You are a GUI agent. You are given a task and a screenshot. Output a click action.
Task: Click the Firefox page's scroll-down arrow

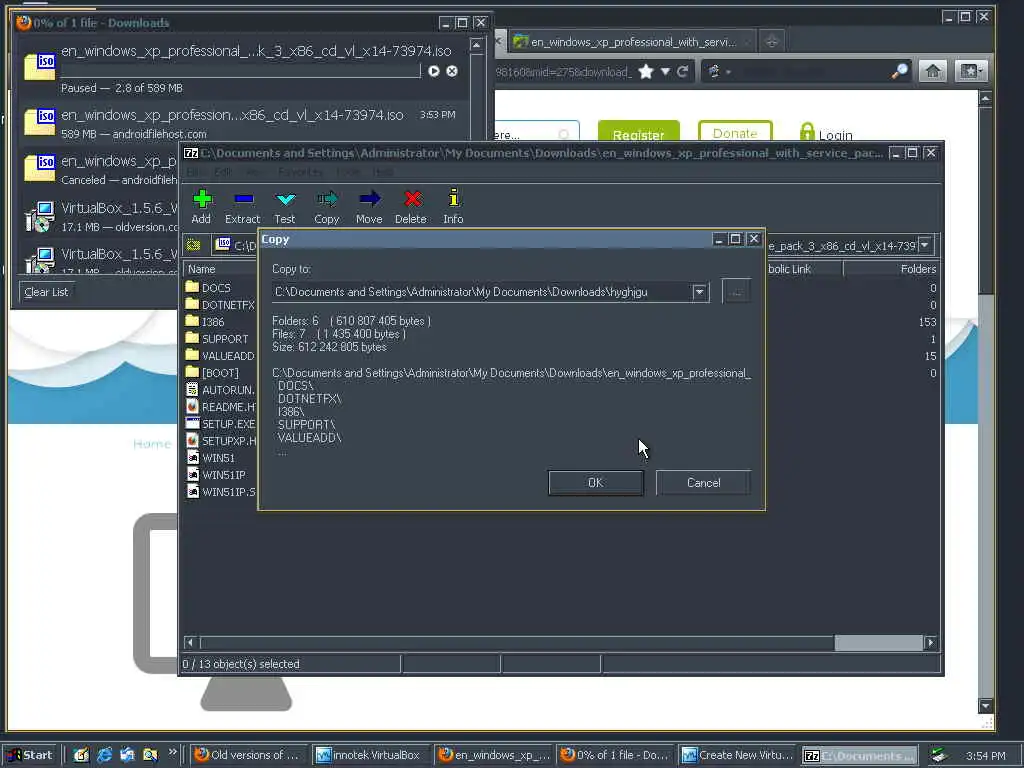click(985, 705)
